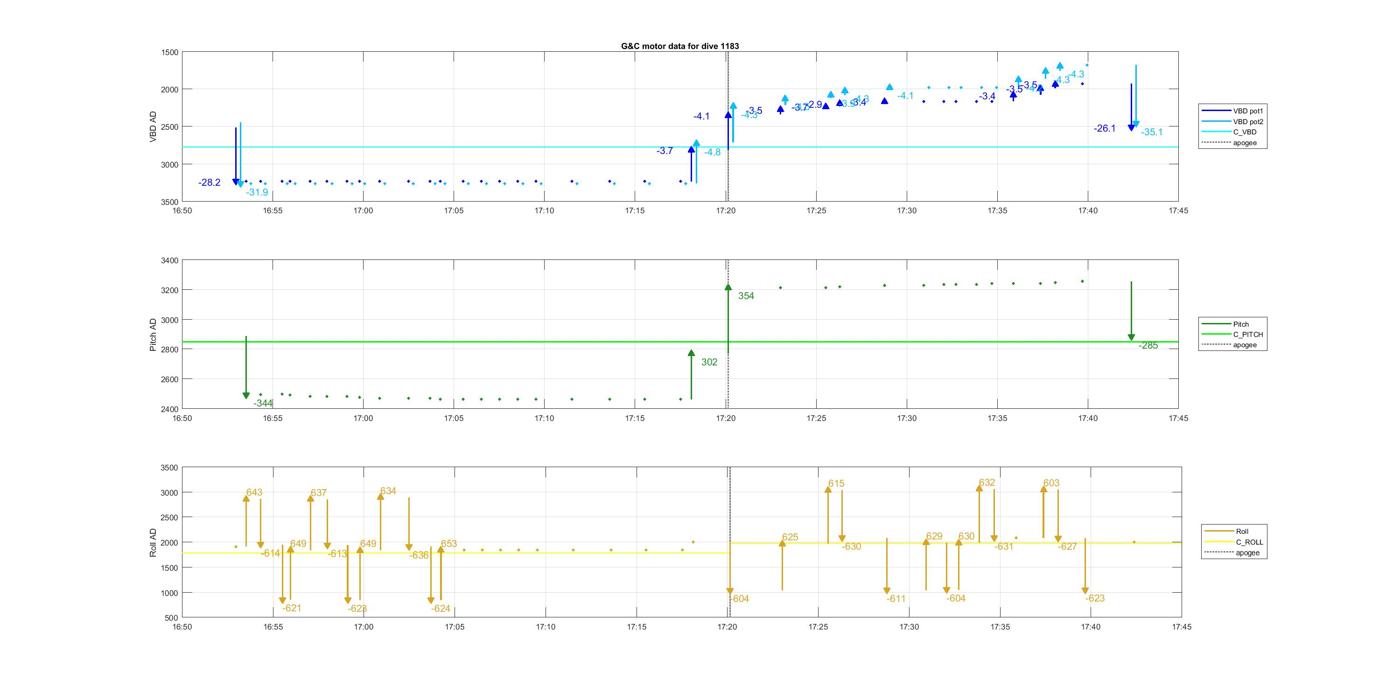Click the '302' pitch data label
This screenshot has width=1400, height=693.
709,362
